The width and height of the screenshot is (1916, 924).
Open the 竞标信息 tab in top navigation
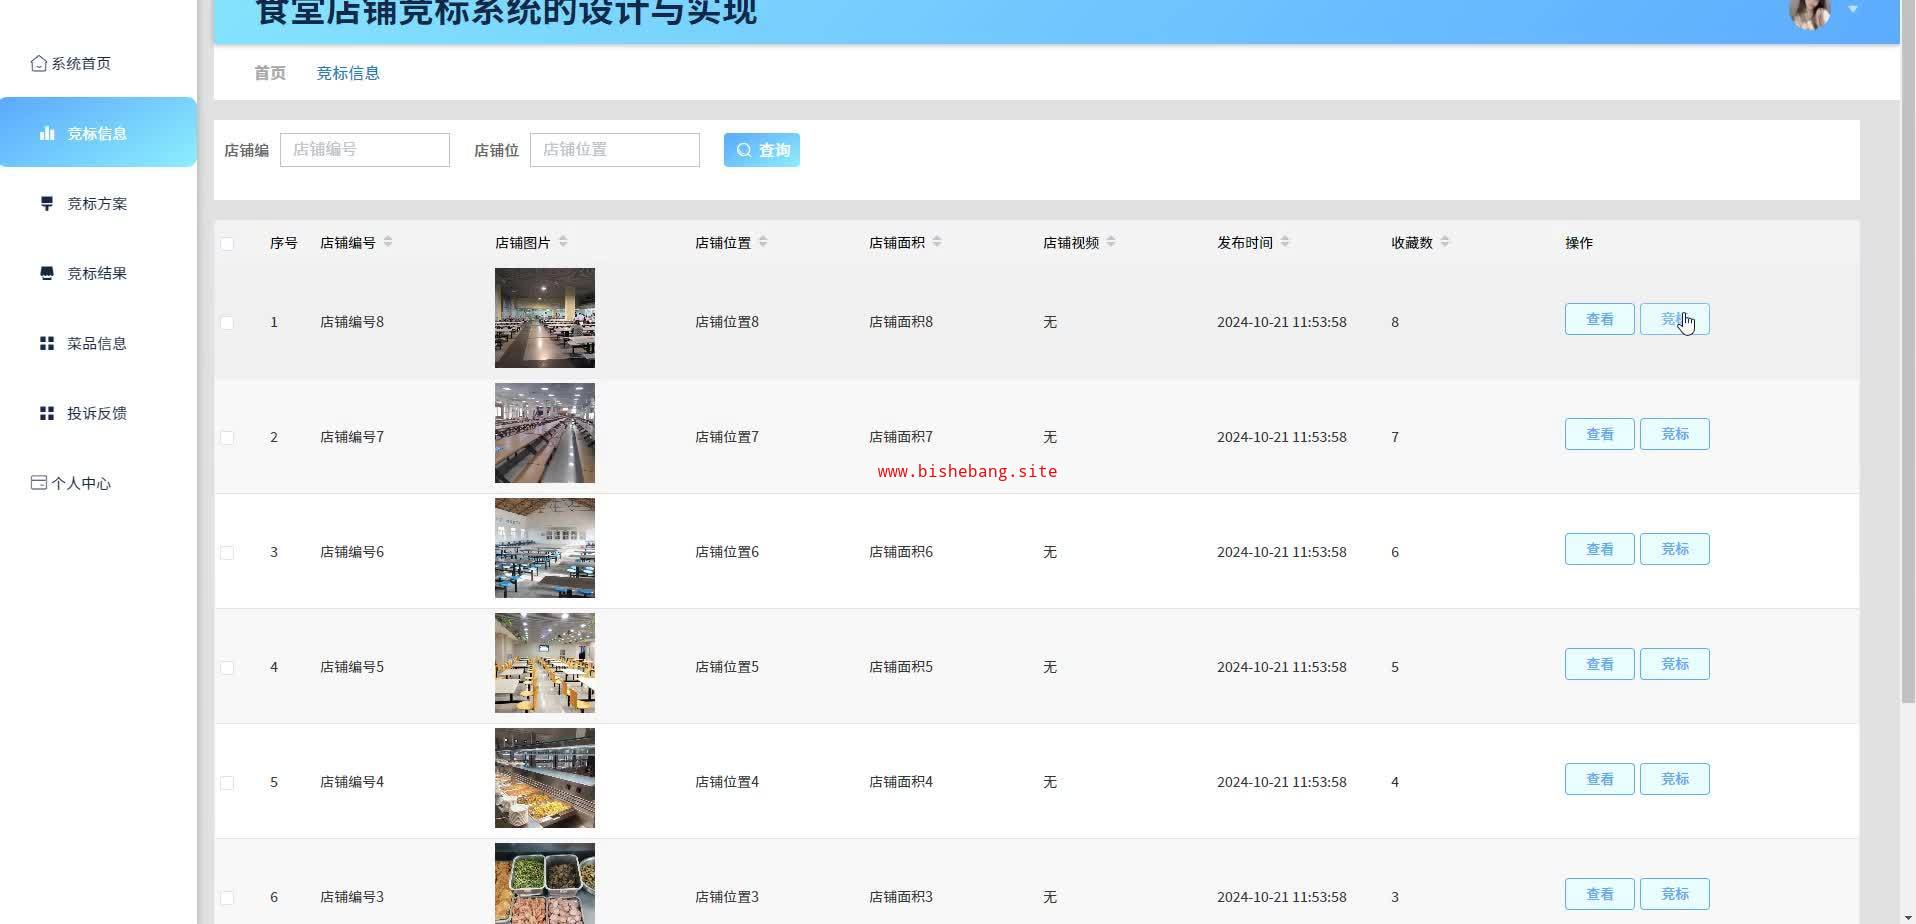(x=348, y=73)
